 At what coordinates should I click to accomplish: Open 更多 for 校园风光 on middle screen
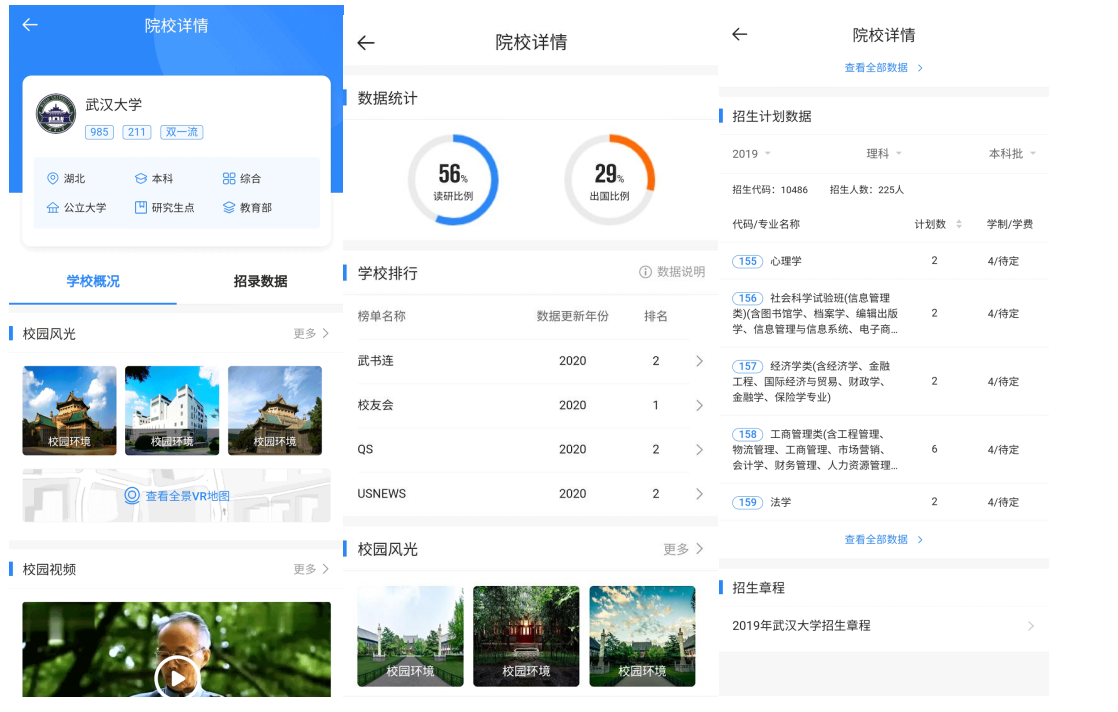coord(683,549)
